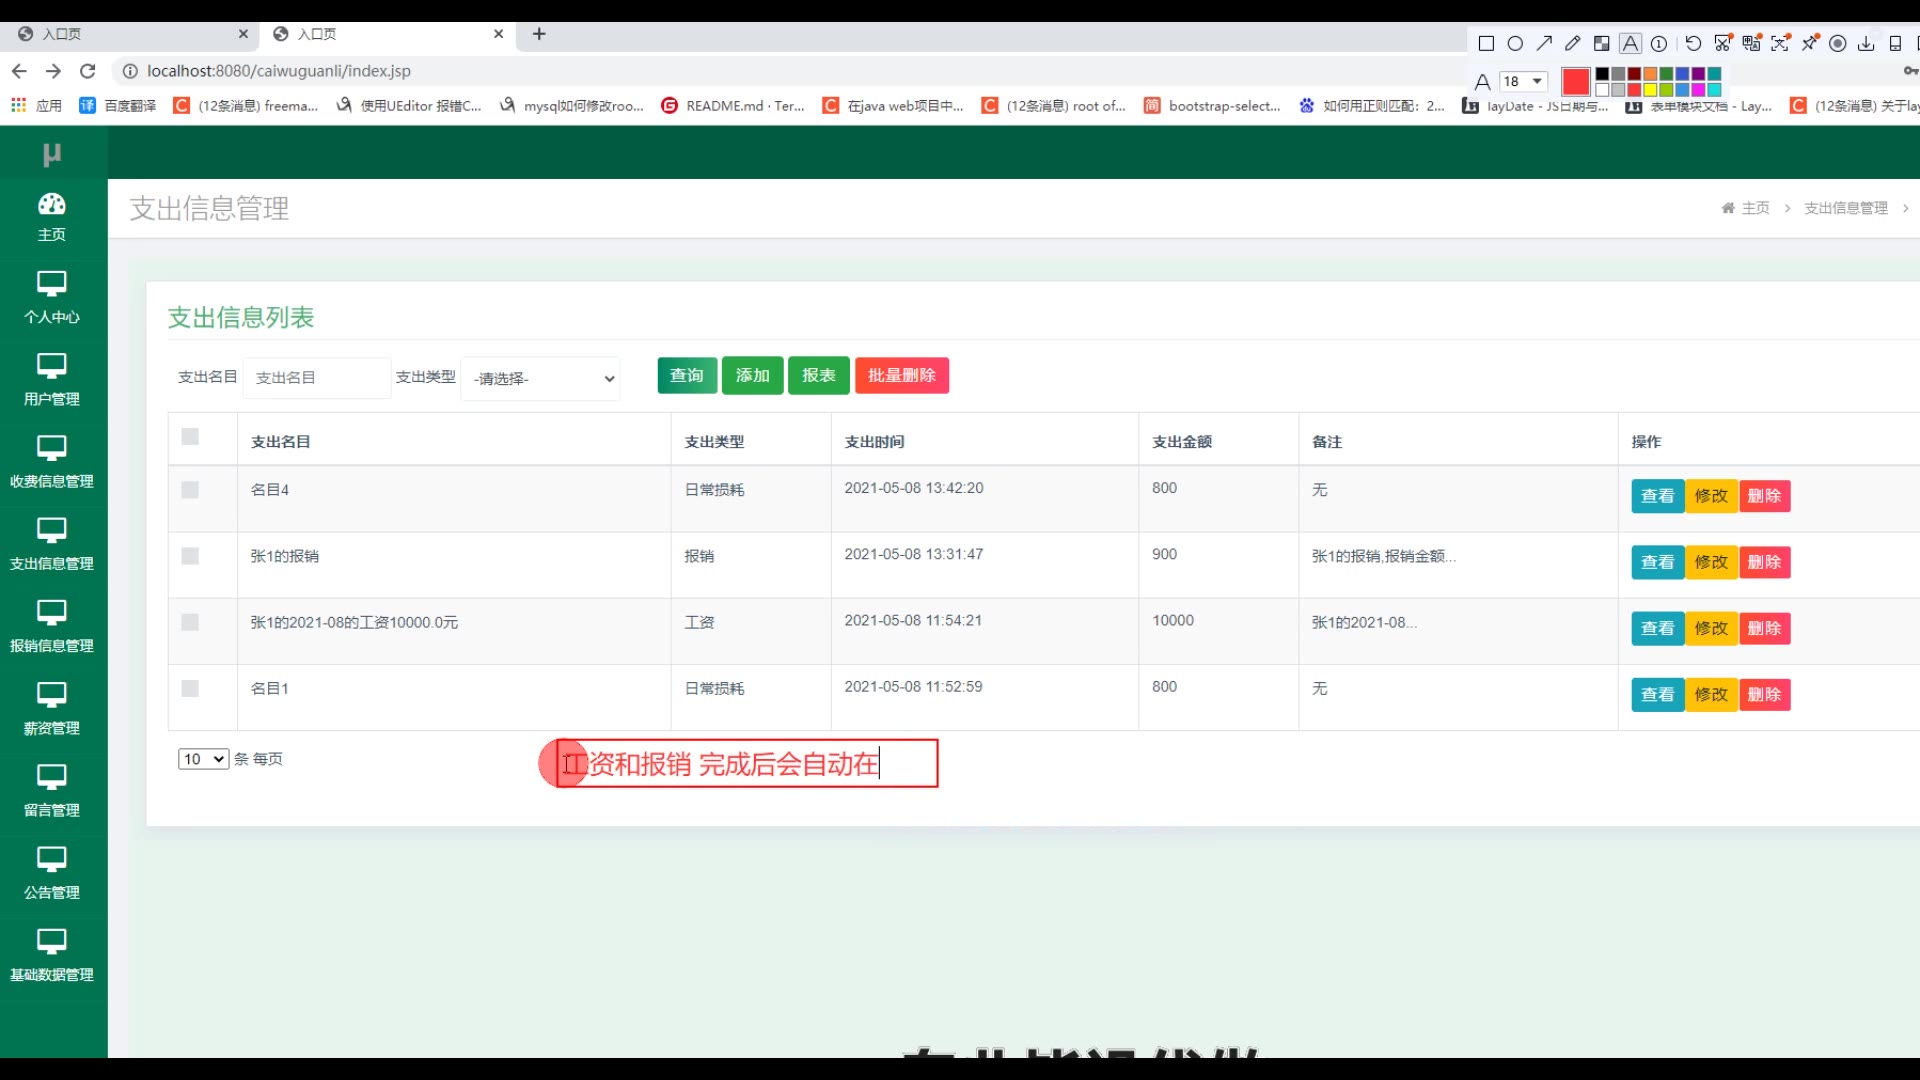Pick the purple color swatch
1920x1080 pixels.
pyautogui.click(x=1698, y=74)
